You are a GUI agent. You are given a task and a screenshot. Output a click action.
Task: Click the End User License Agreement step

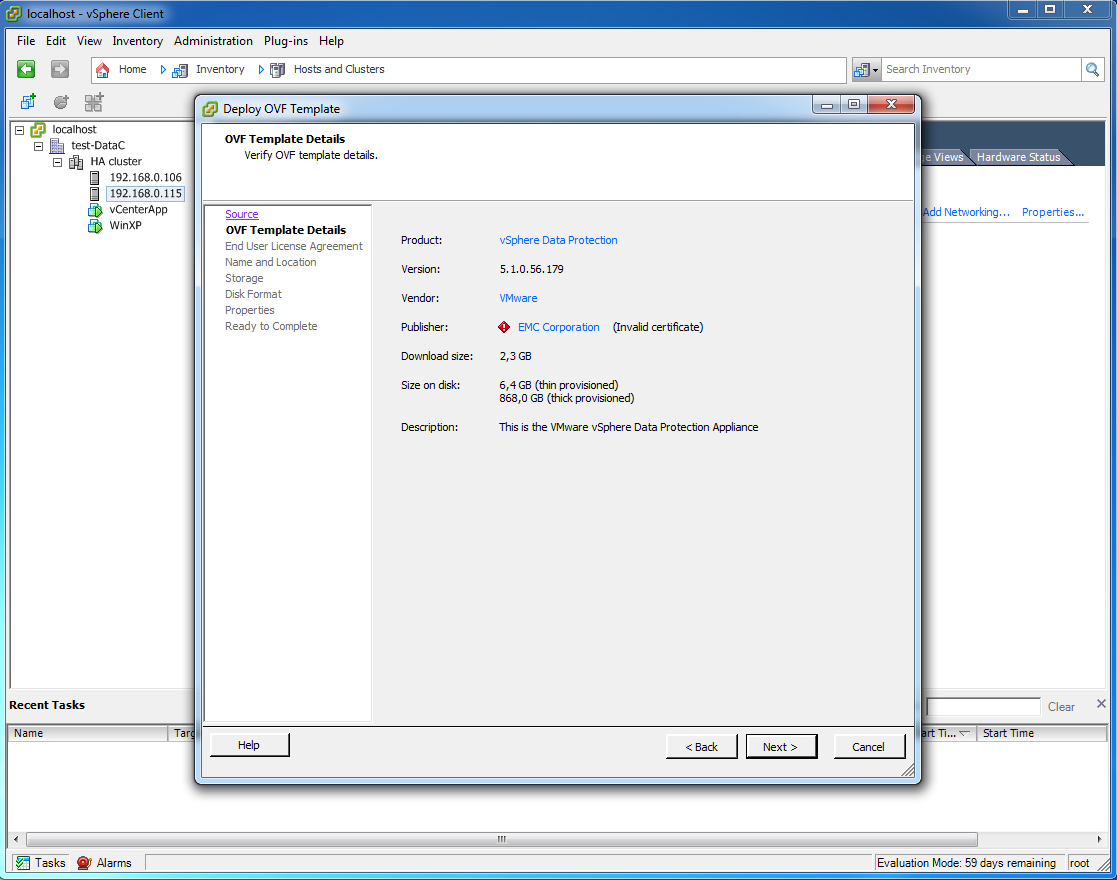[x=293, y=246]
